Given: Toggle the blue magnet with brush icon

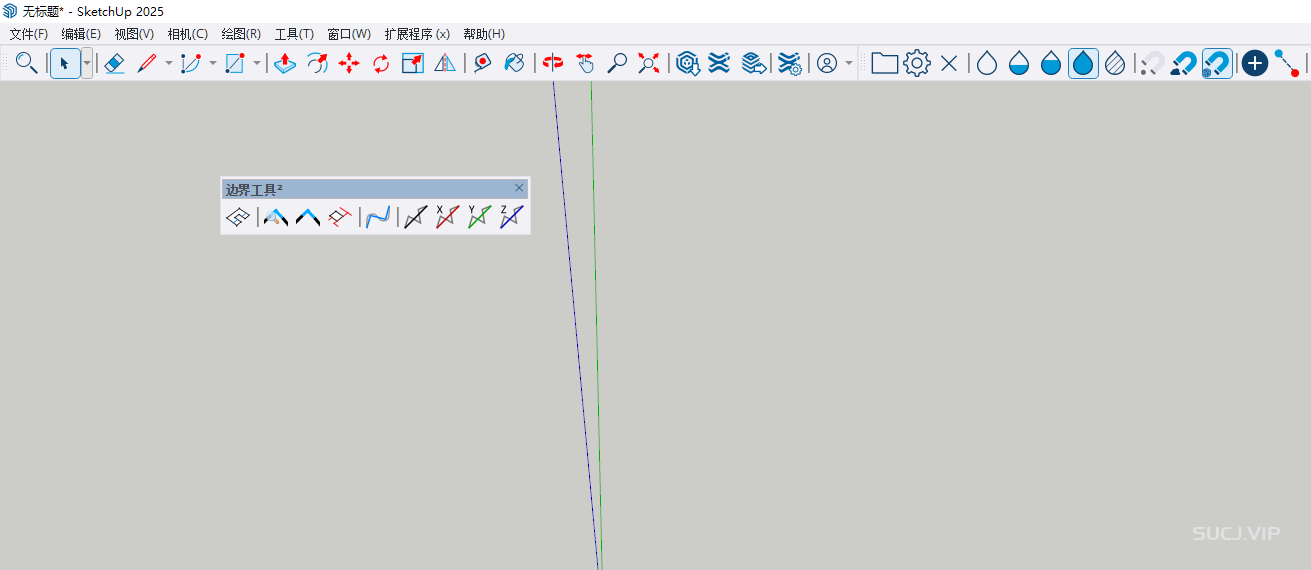Looking at the screenshot, I should (x=1184, y=63).
